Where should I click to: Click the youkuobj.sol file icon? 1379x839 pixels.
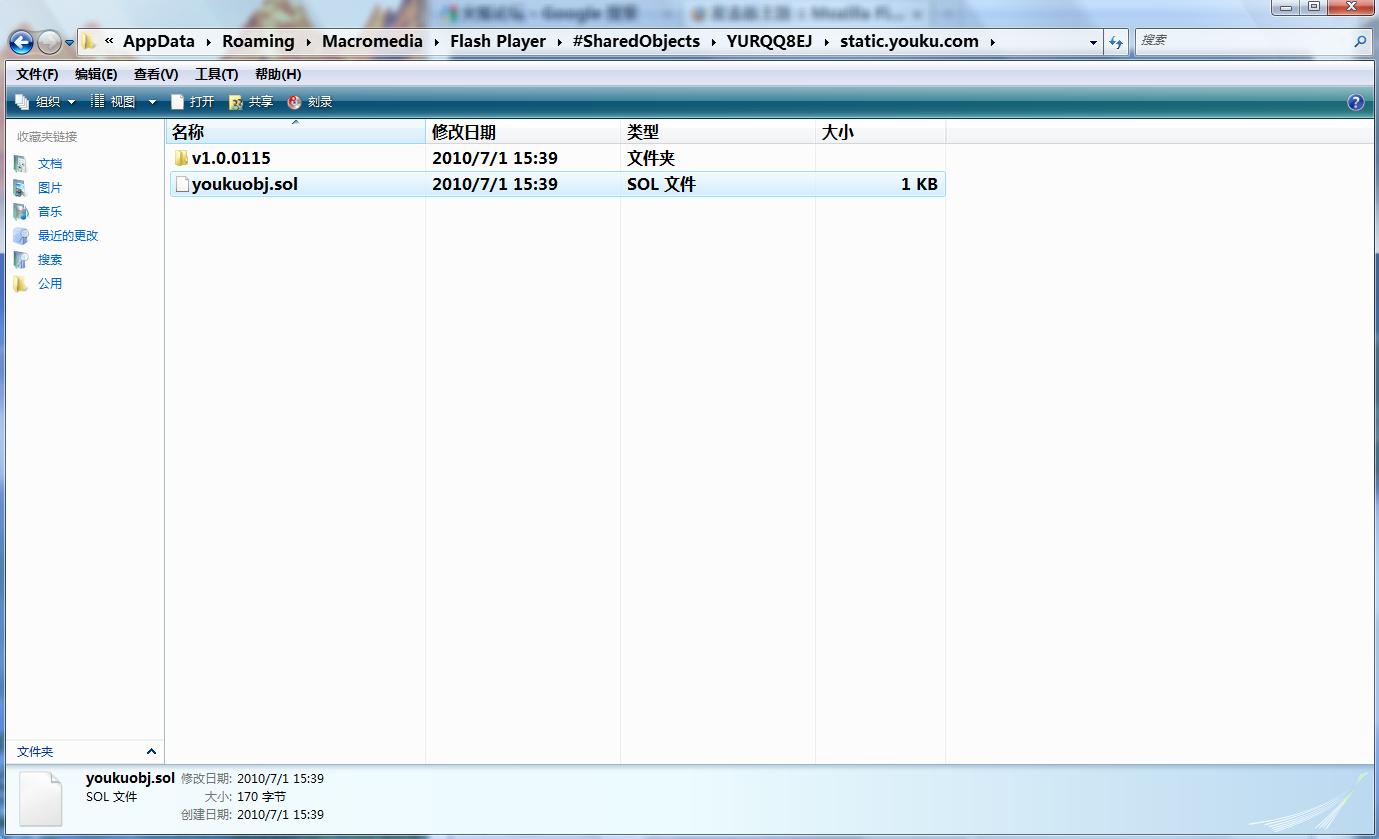click(182, 184)
